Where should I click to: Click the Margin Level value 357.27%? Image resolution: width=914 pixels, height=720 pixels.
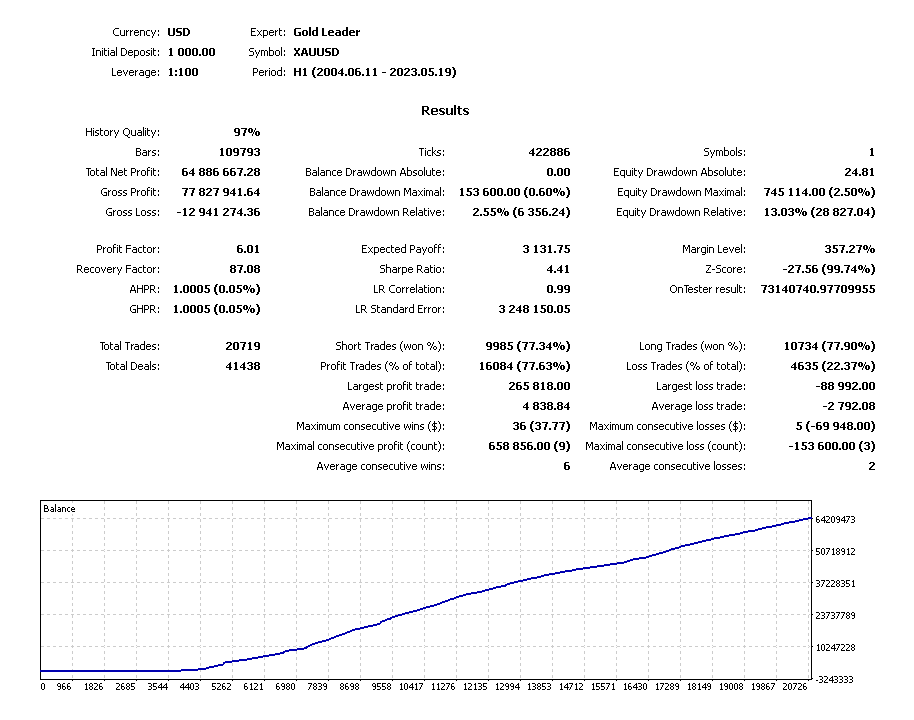[845, 249]
